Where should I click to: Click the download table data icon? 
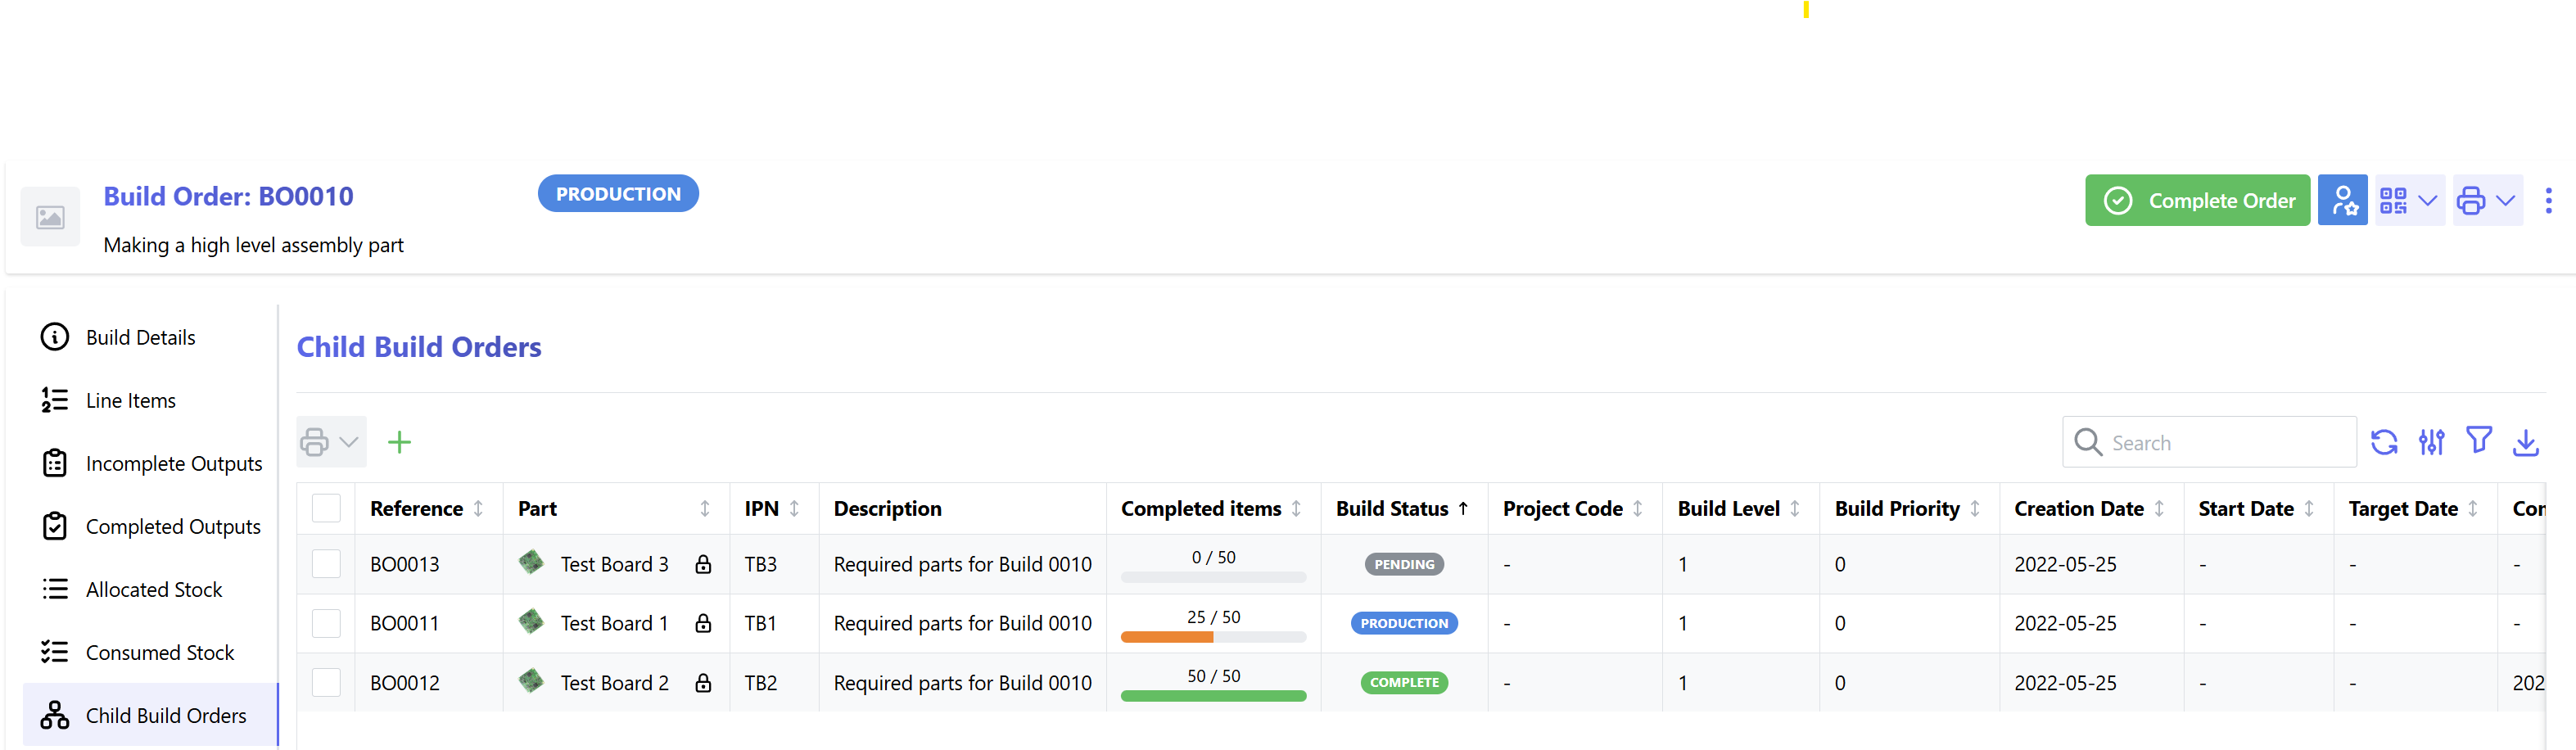click(2525, 442)
